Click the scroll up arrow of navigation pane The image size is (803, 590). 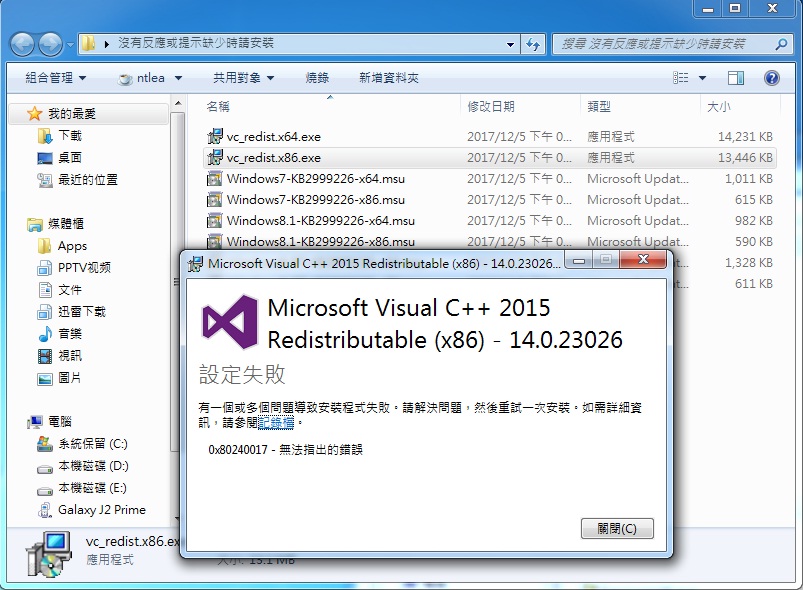coord(178,104)
